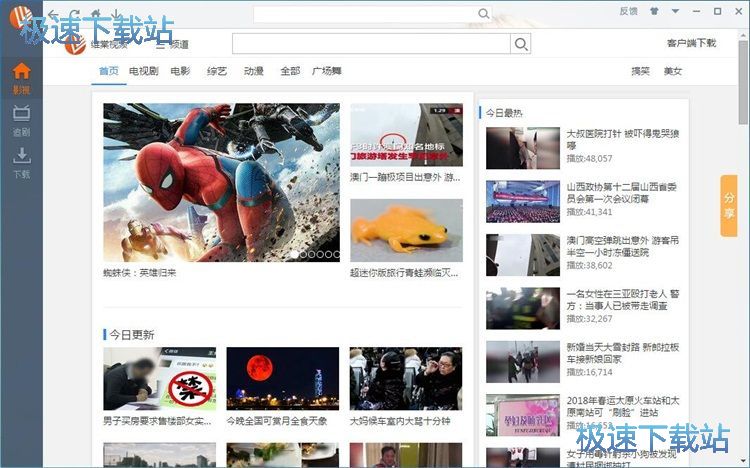
Task: Click the 山西政协第十二届 headline
Action: click(x=622, y=192)
